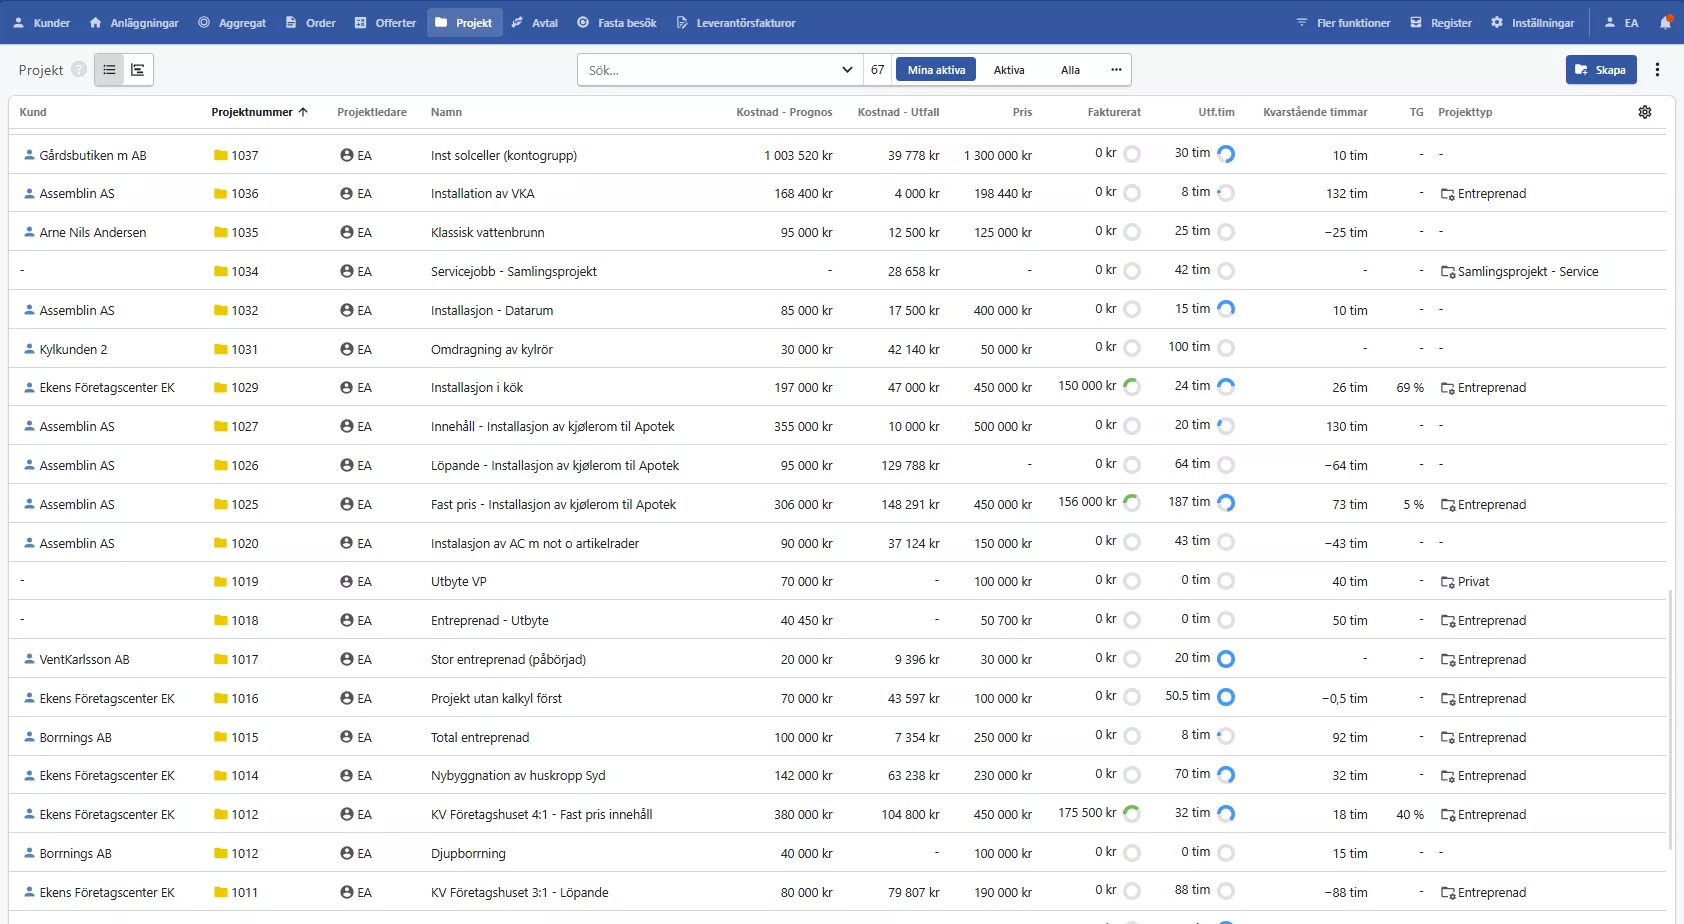
Task: Open customer Gårdsbutiken m AB
Action: click(92, 156)
